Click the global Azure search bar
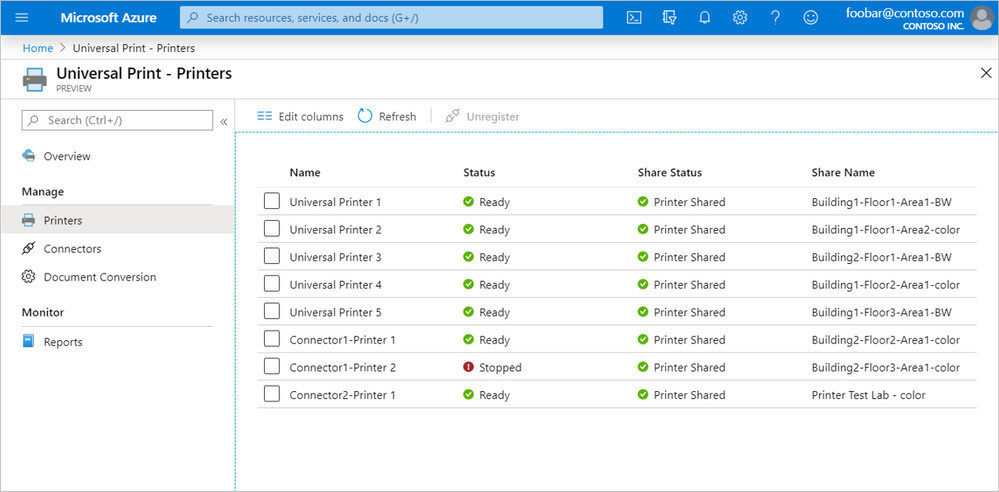Image resolution: width=999 pixels, height=492 pixels. [391, 18]
